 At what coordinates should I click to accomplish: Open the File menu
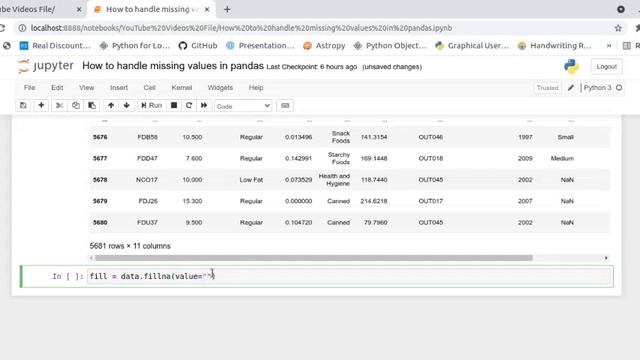tap(29, 88)
